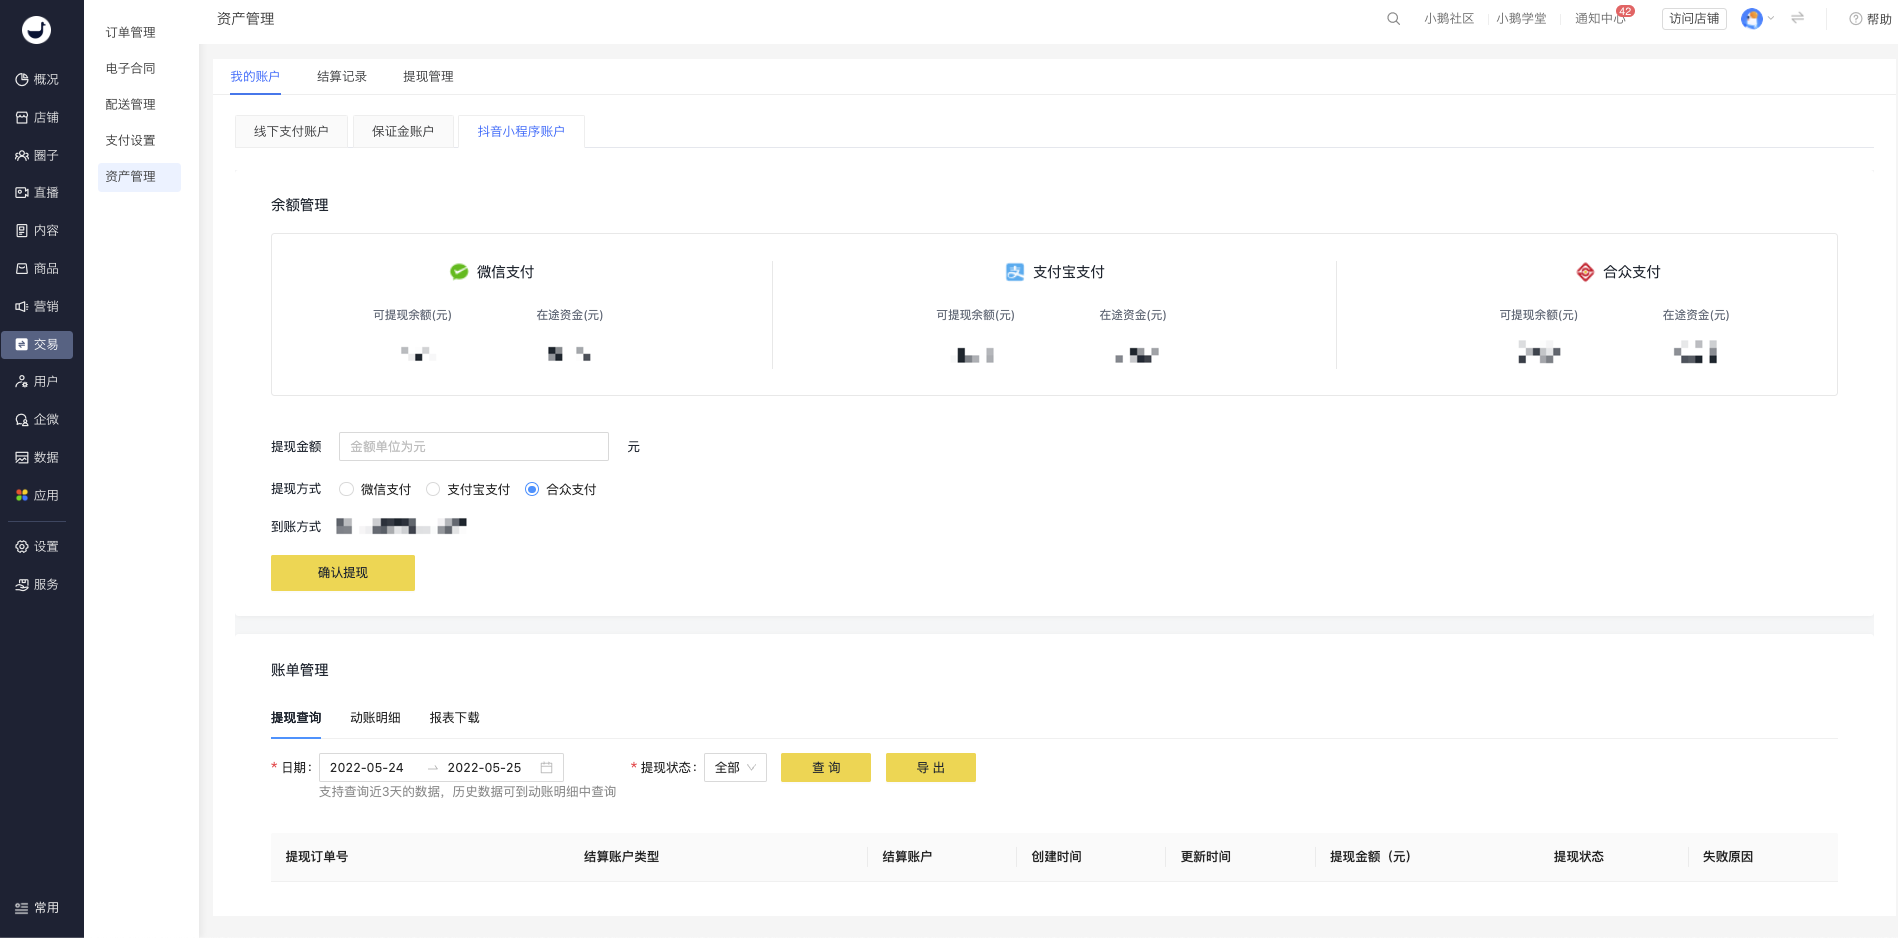This screenshot has width=1898, height=938.
Task: Click the 微信支付 green logo icon
Action: click(x=459, y=271)
